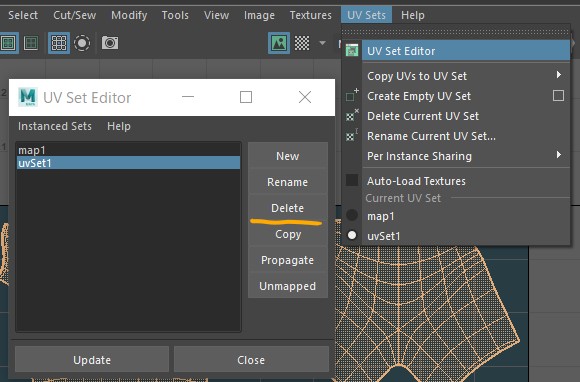Select the map1 radio button under Current UV Set
Viewport: 580px width, 382px height.
click(x=352, y=215)
